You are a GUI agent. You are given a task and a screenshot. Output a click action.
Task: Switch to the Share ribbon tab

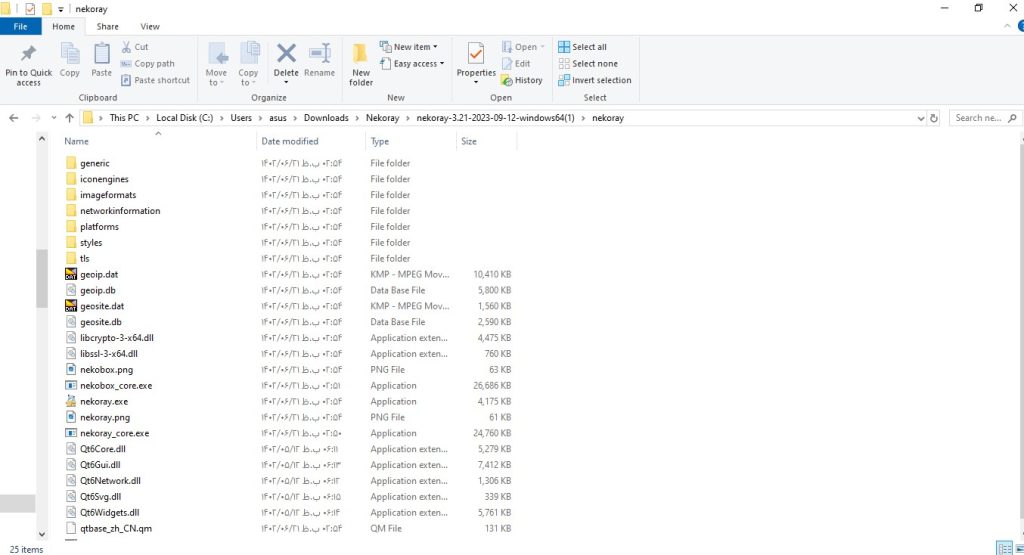click(x=108, y=27)
